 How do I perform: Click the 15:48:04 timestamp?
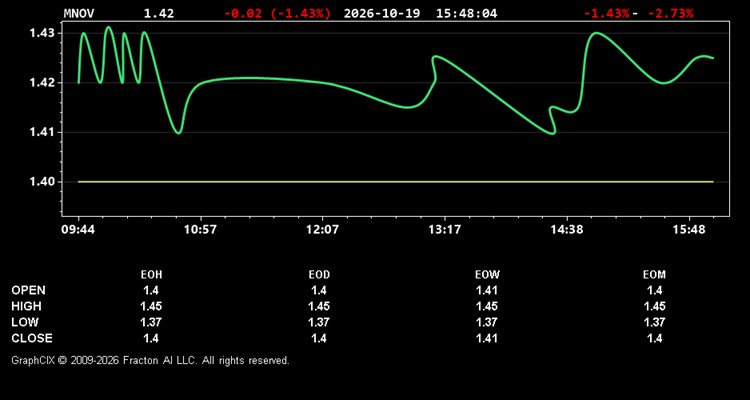coord(466,13)
